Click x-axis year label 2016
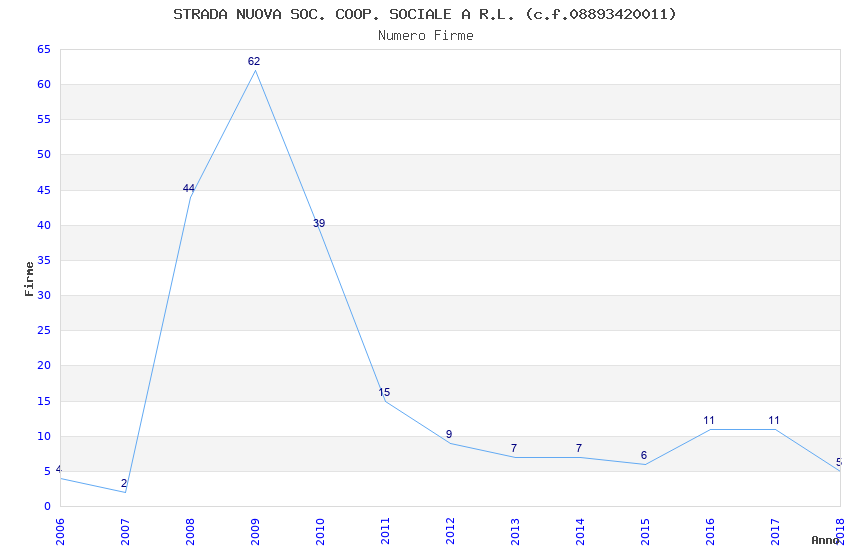Viewport: 850px width, 550px height. [710, 532]
